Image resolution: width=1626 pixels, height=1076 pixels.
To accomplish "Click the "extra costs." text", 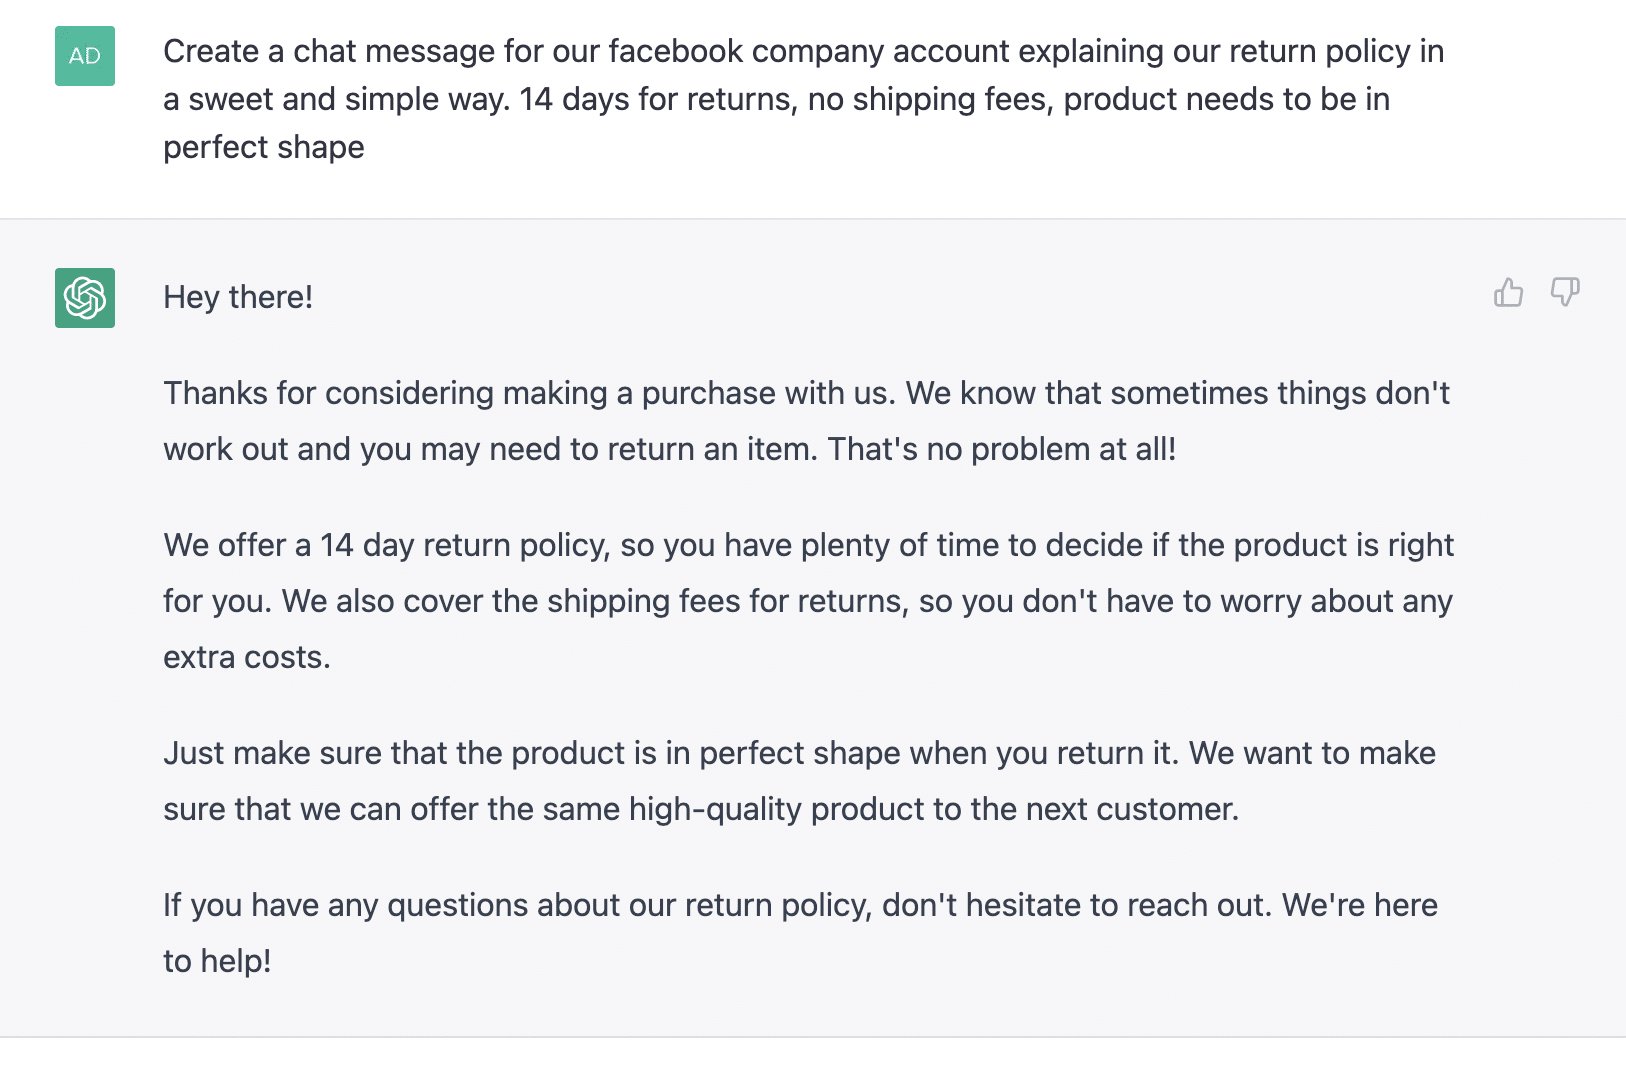I will [x=247, y=657].
